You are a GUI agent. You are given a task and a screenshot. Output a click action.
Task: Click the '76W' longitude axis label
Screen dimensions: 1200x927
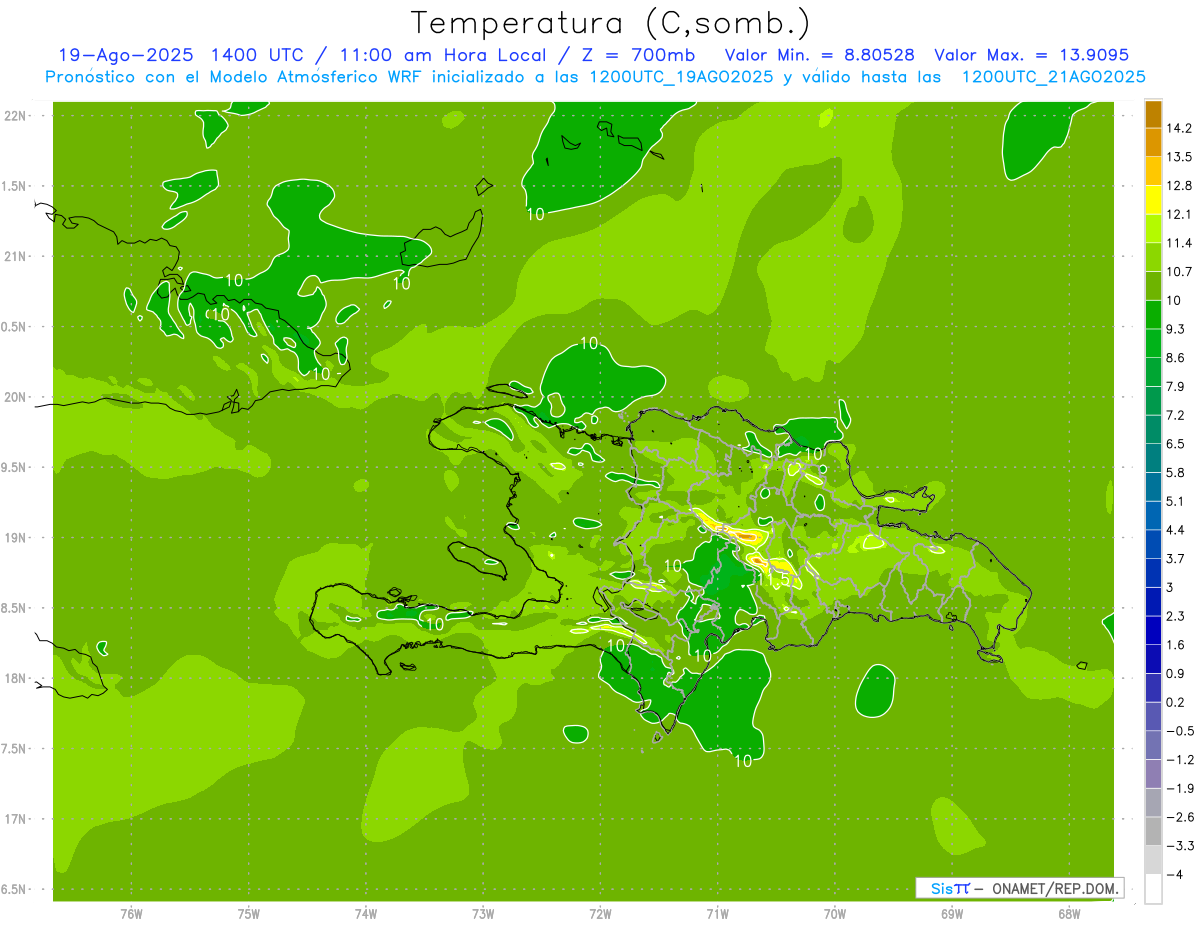pos(131,913)
